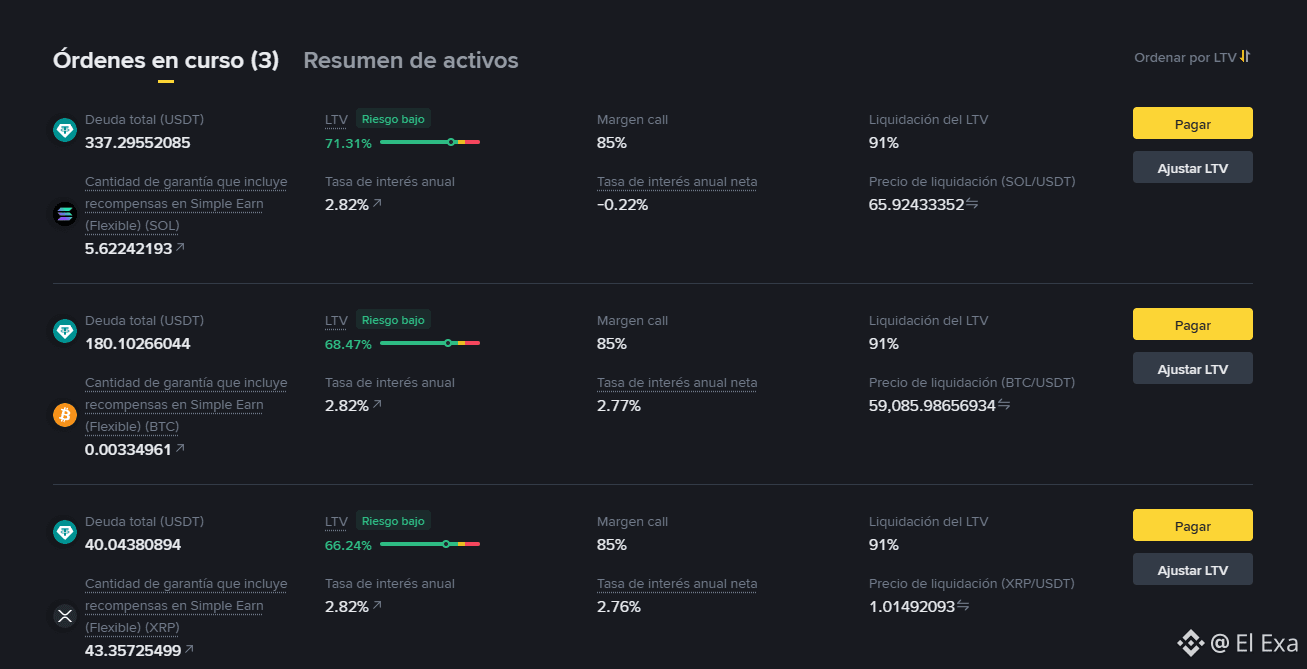The height and width of the screenshot is (669, 1307).
Task: Swap liquidation price pair icon for BTC/USDT
Action: tap(1004, 405)
